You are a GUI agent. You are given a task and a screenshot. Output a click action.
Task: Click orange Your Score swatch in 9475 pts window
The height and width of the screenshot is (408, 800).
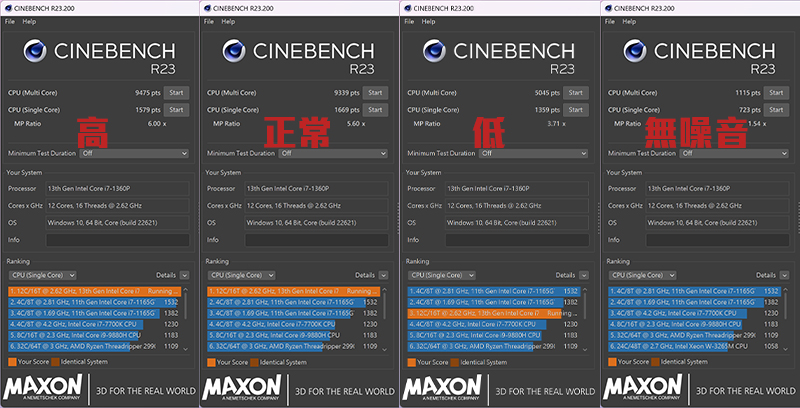pos(12,362)
